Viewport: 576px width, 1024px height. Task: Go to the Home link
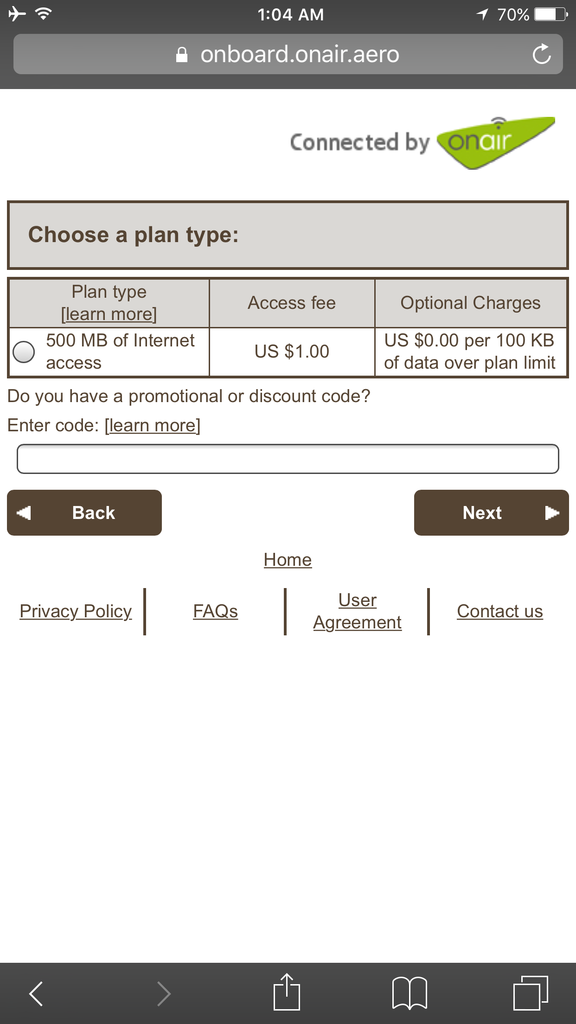287,560
